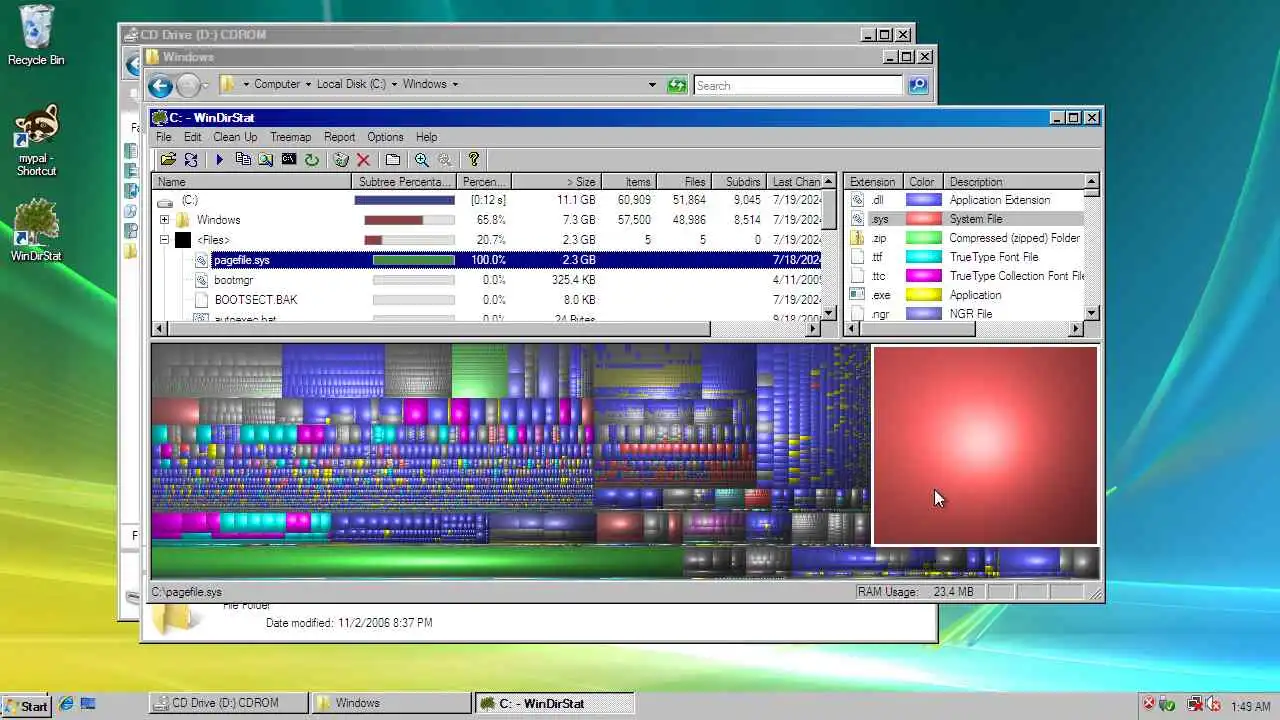Select the WinDirStat desktop shortcut icon

36,230
